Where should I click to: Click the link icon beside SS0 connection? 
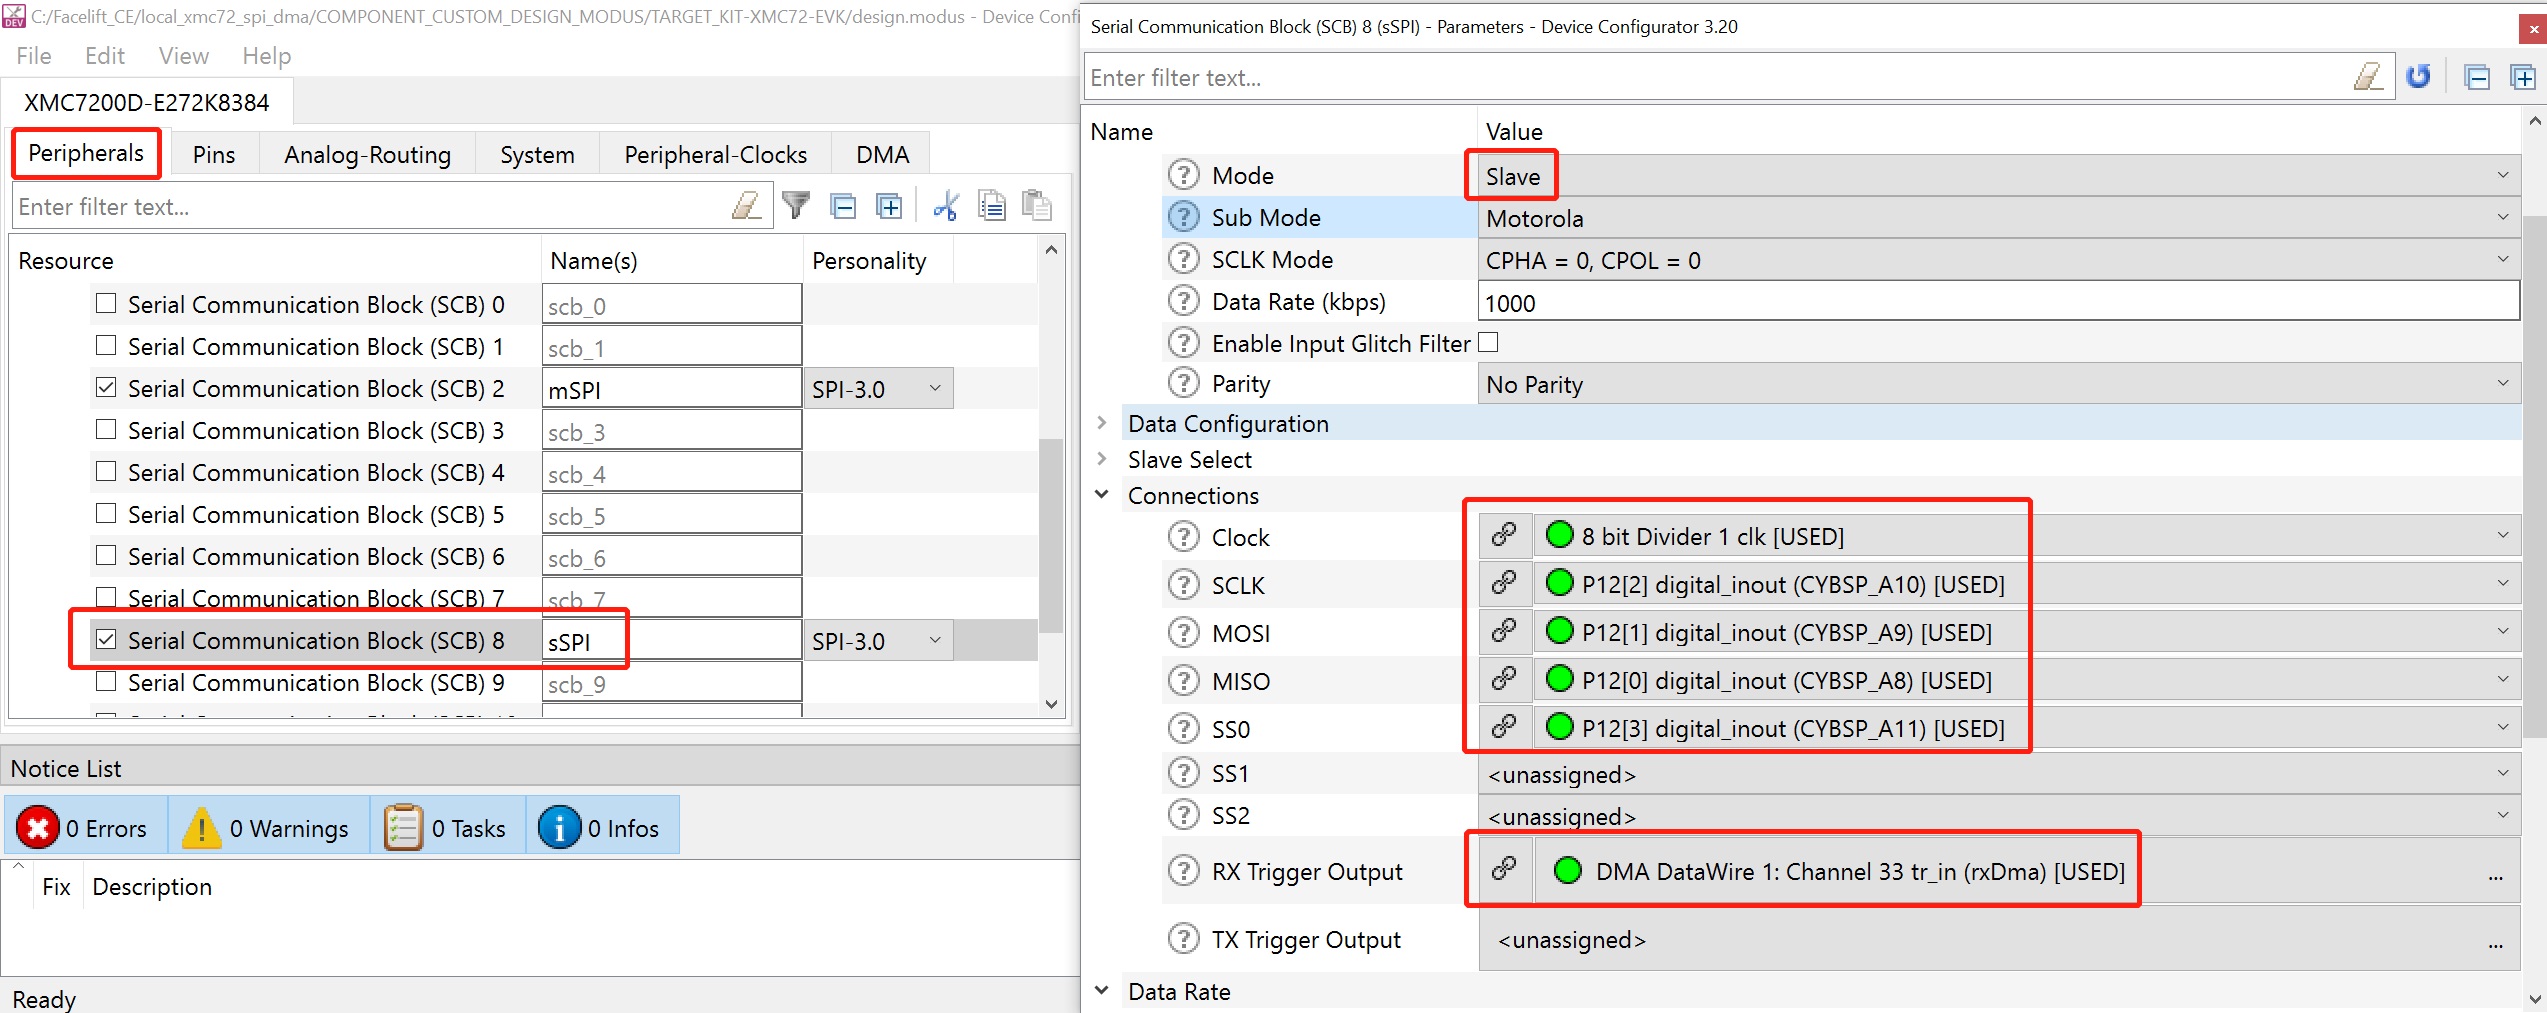(1505, 728)
